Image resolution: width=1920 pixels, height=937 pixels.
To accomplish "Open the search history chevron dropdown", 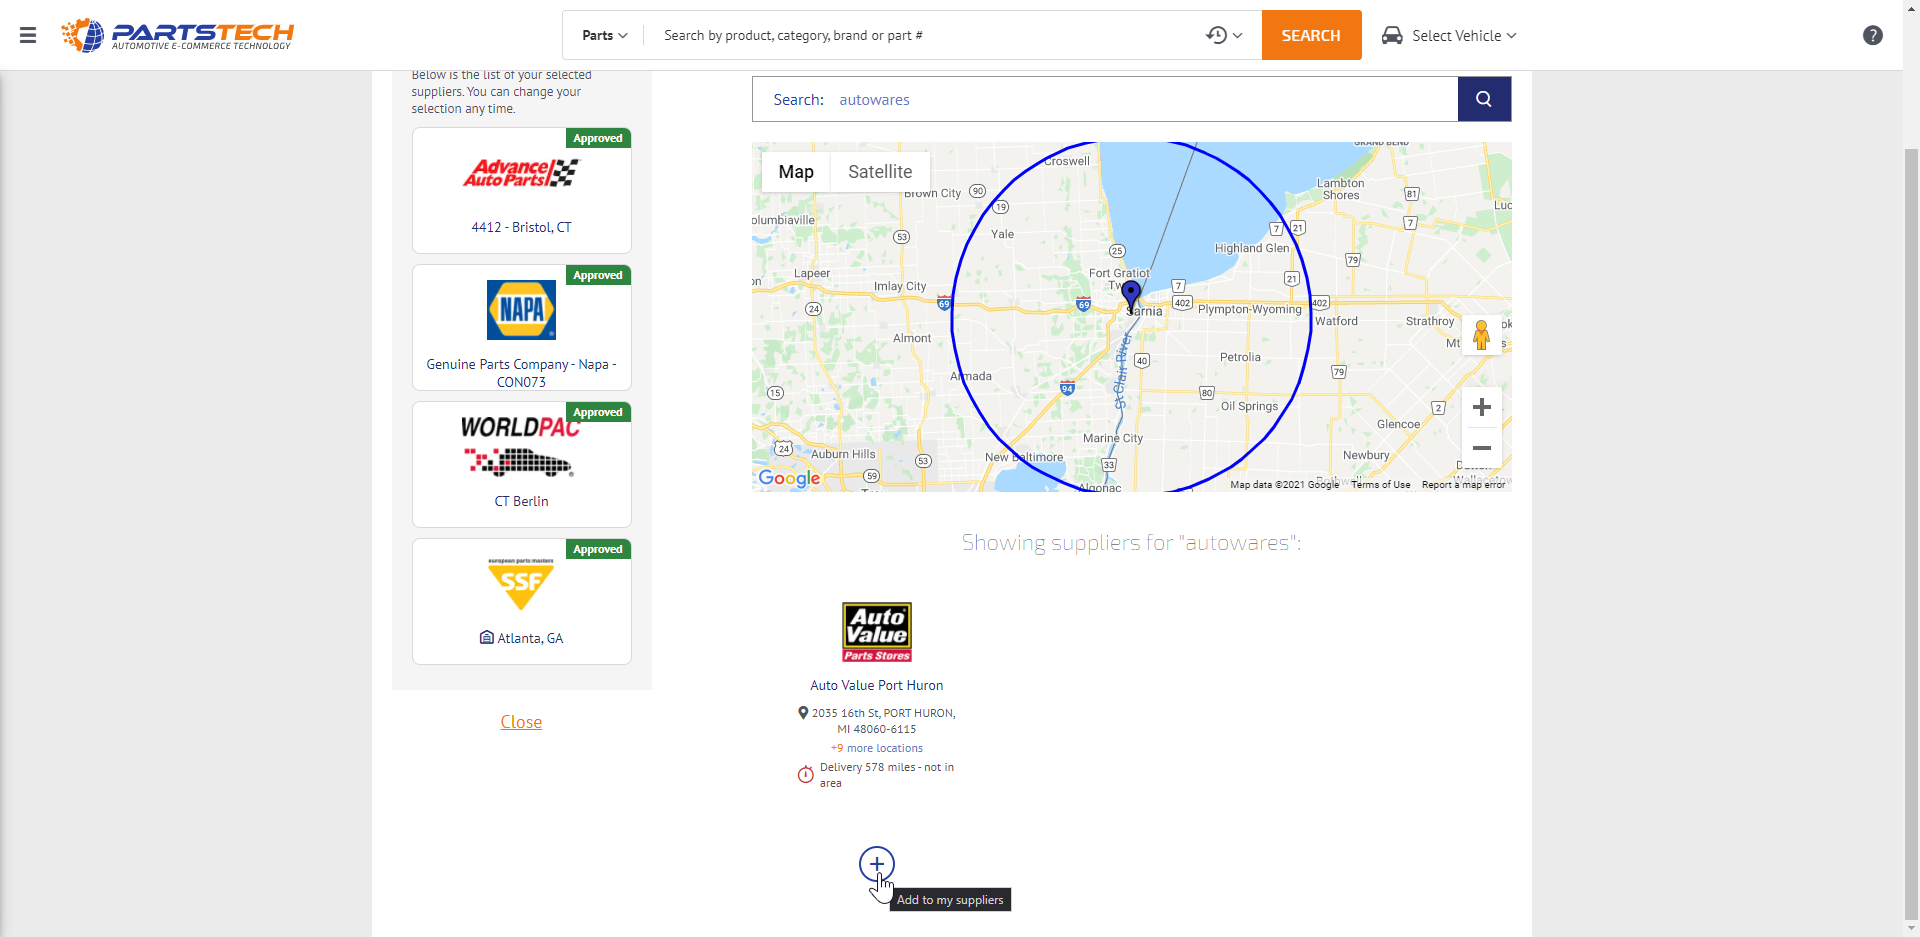I will tap(1238, 34).
